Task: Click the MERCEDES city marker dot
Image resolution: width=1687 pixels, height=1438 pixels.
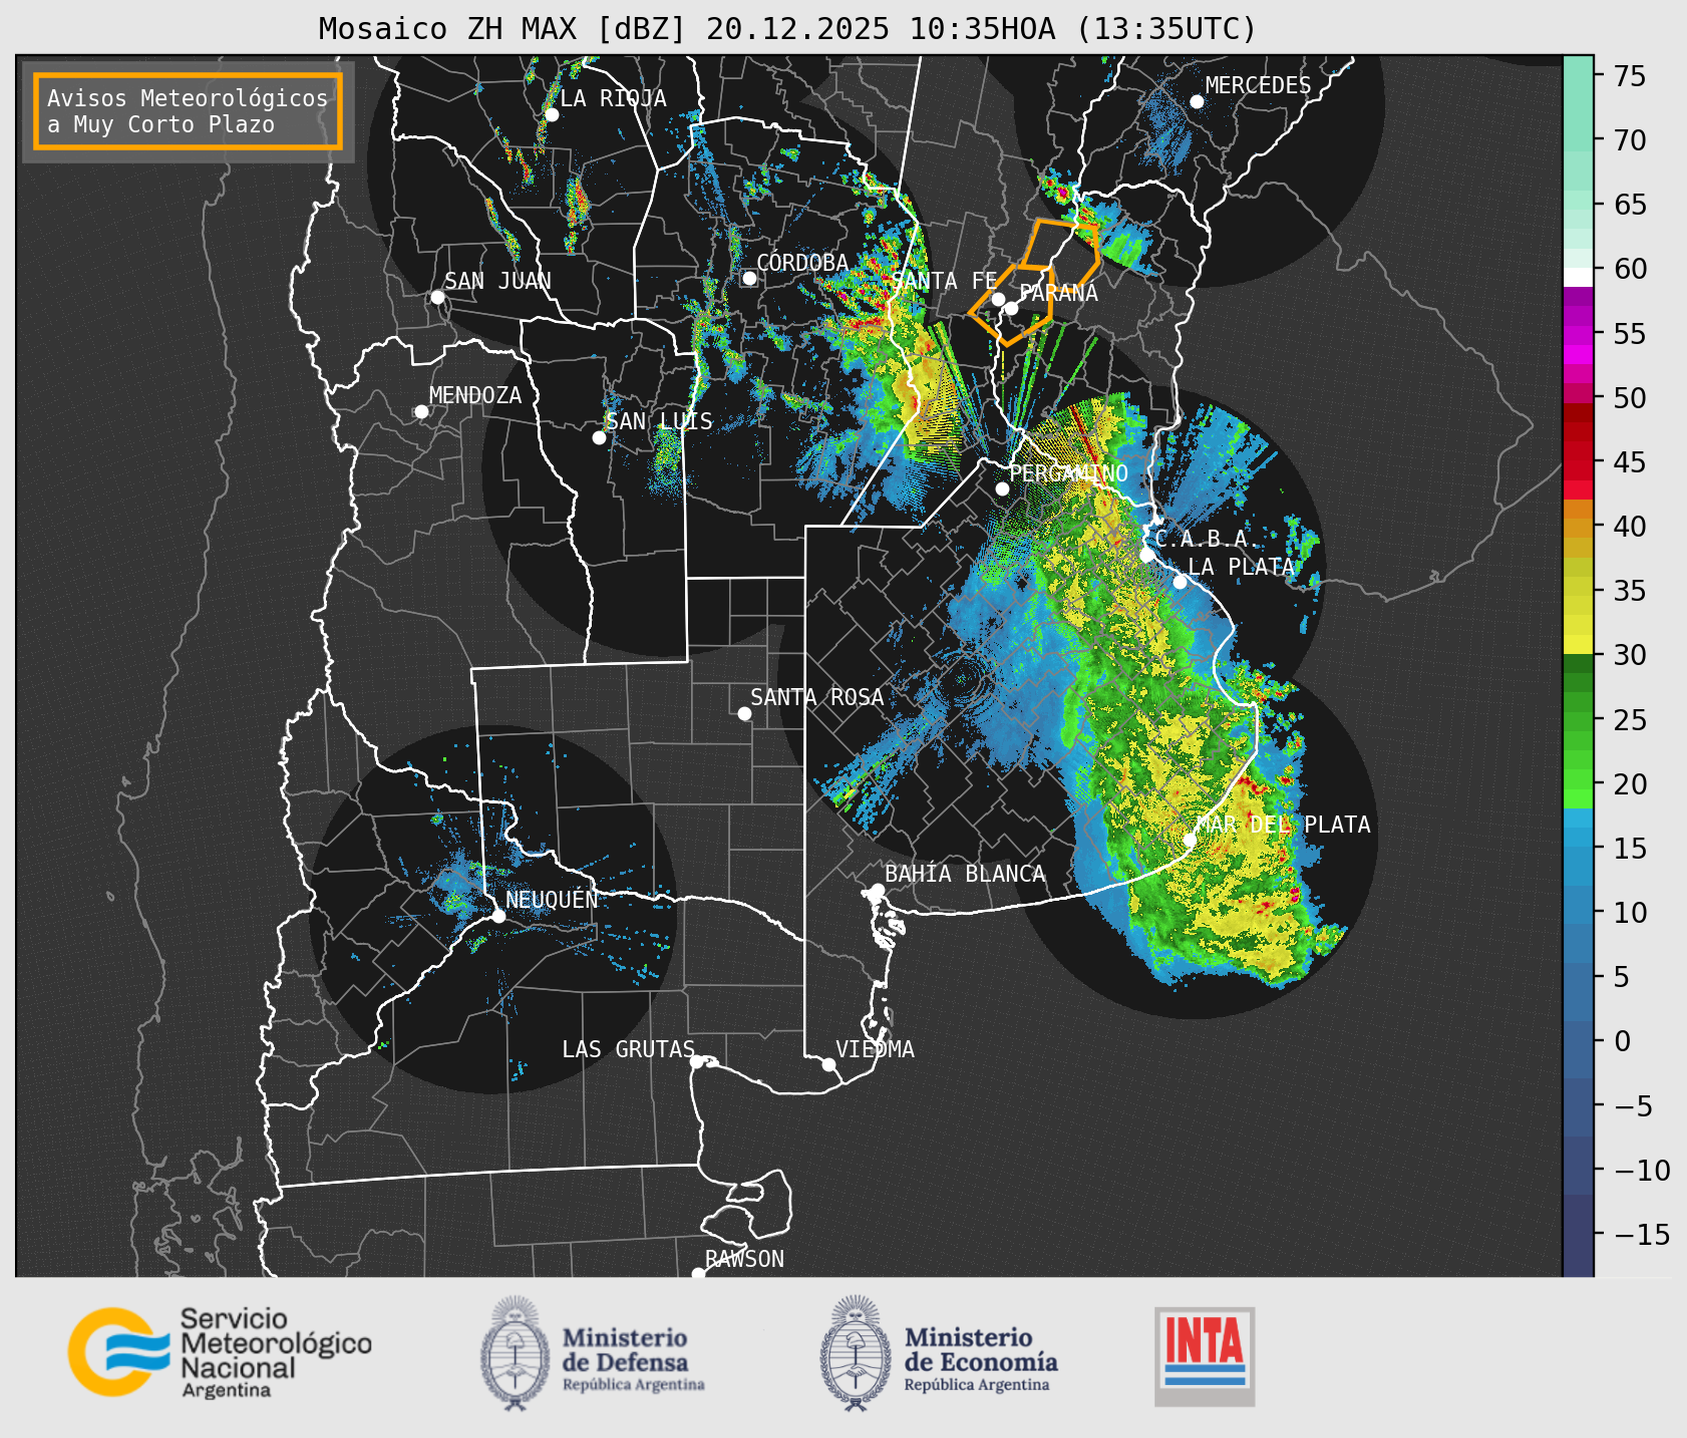Action: coord(1196,101)
